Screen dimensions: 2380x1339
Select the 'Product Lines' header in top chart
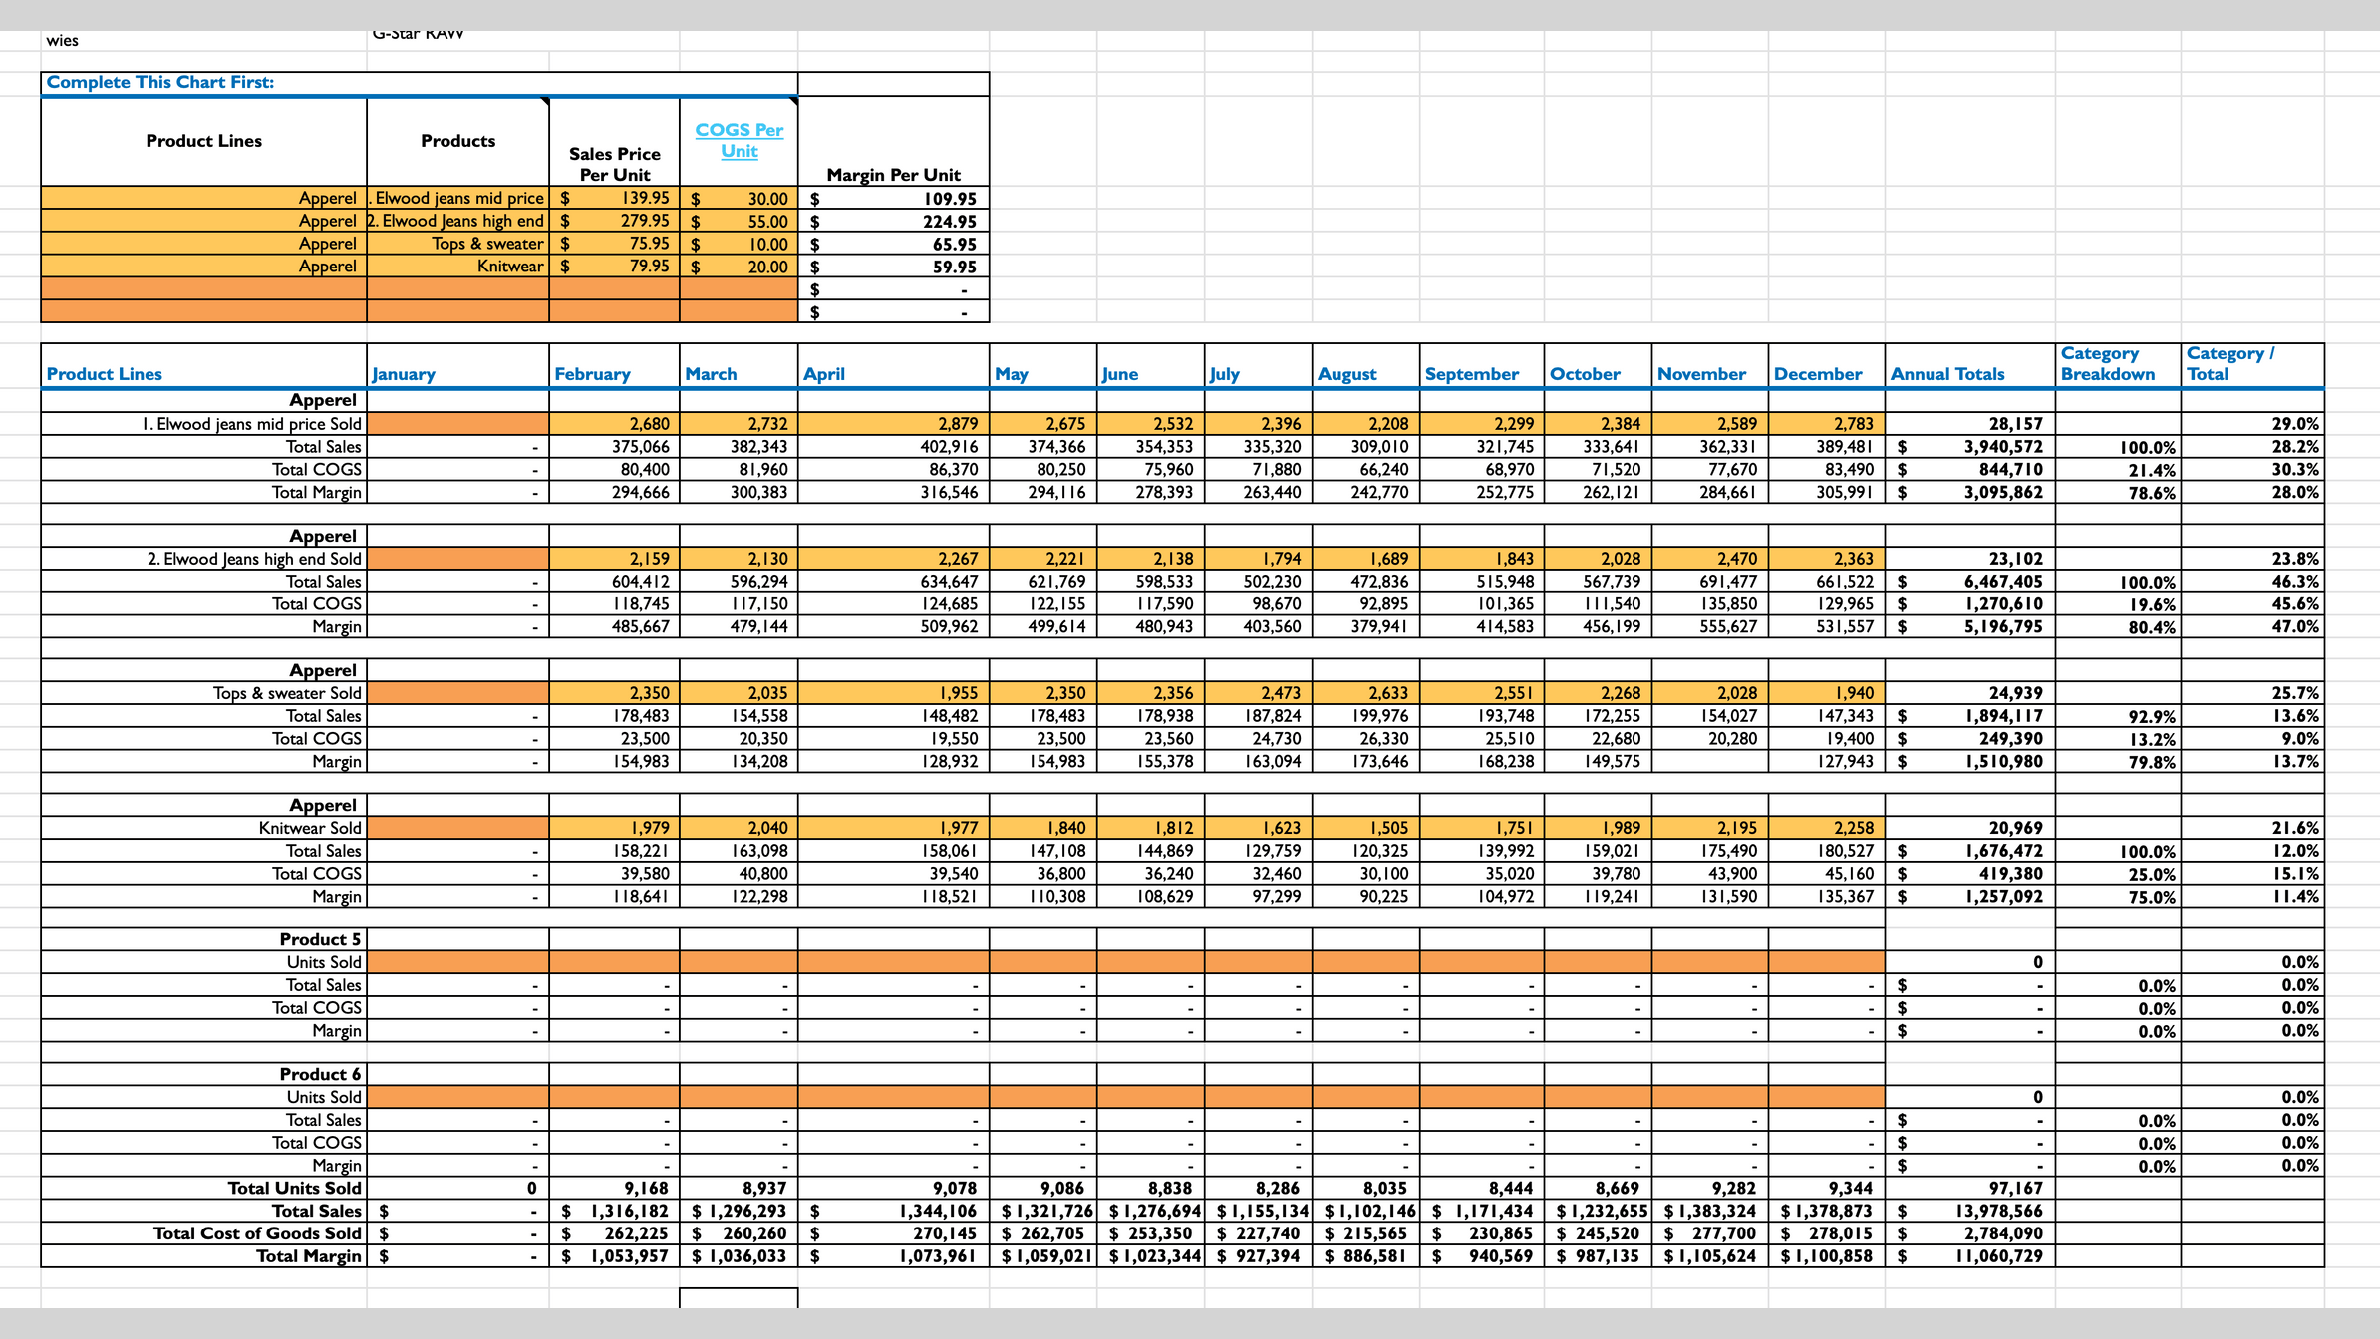click(204, 142)
